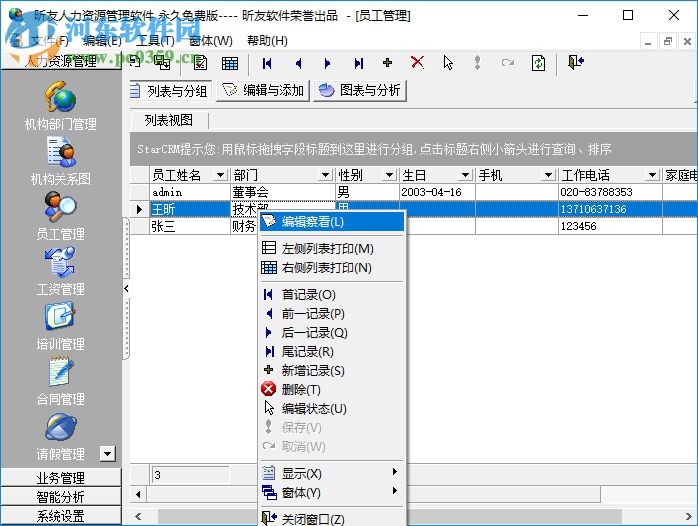Open 工资管理 sidebar module
698x526 pixels.
click(61, 271)
